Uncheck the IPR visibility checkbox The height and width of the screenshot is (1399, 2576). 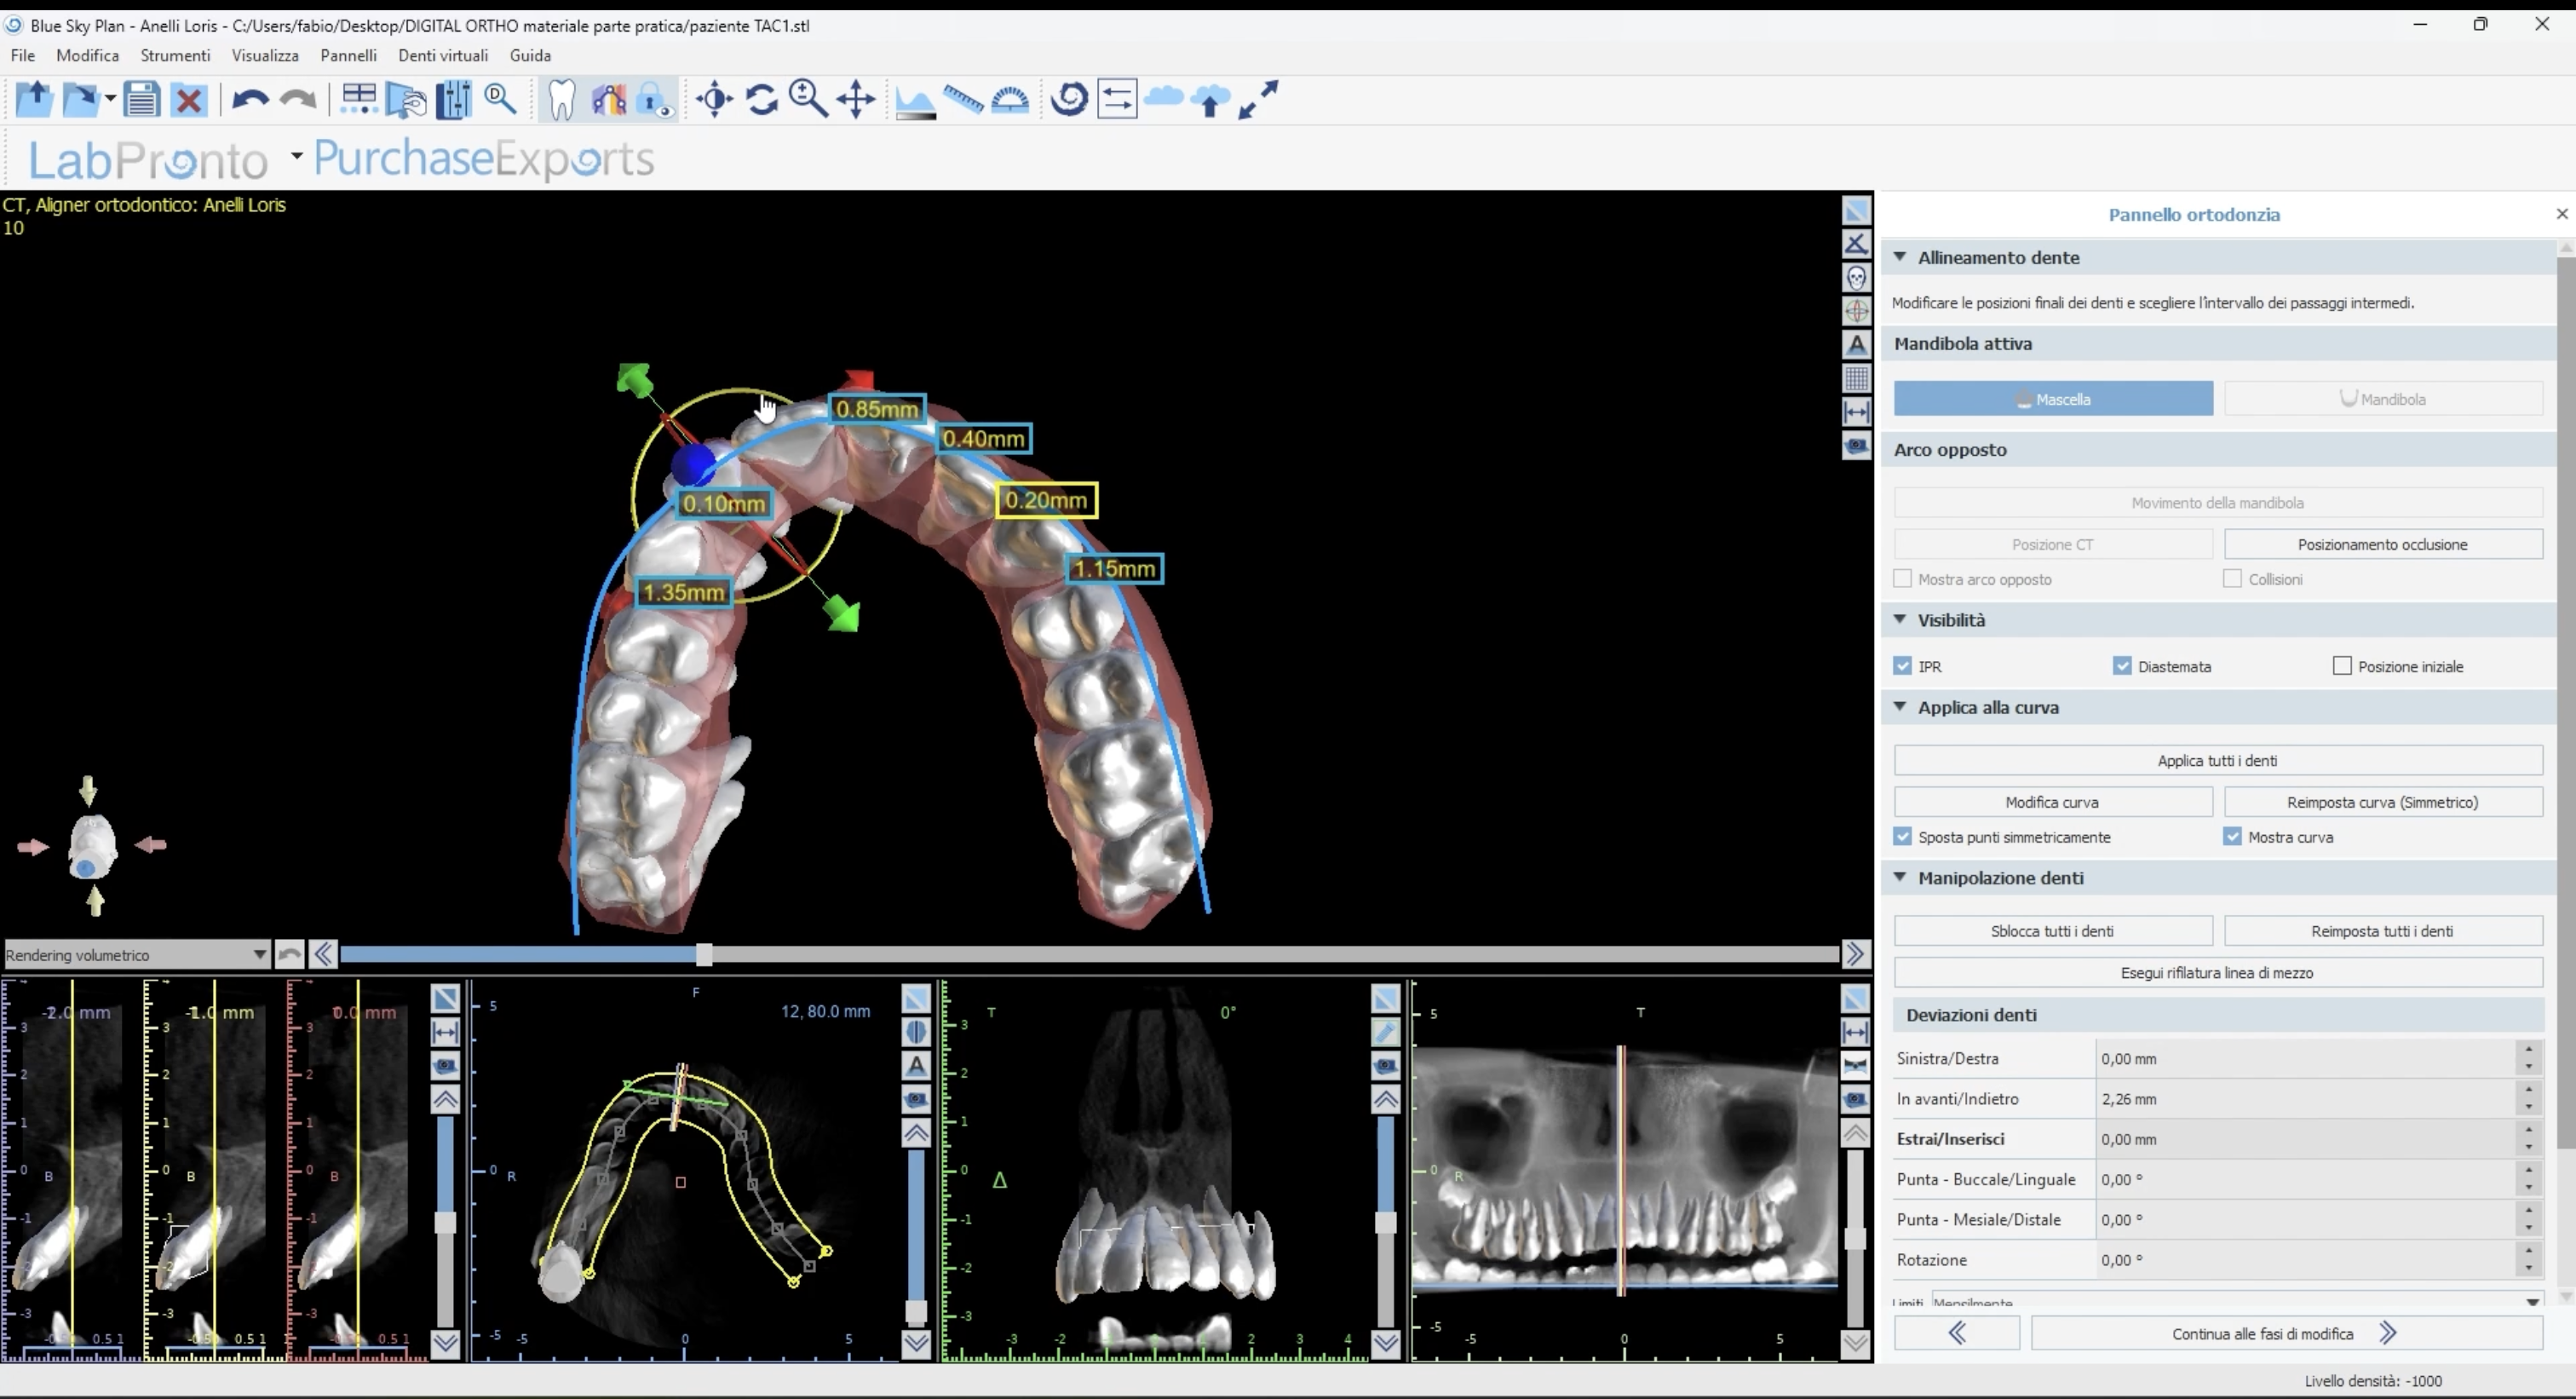[x=1902, y=666]
